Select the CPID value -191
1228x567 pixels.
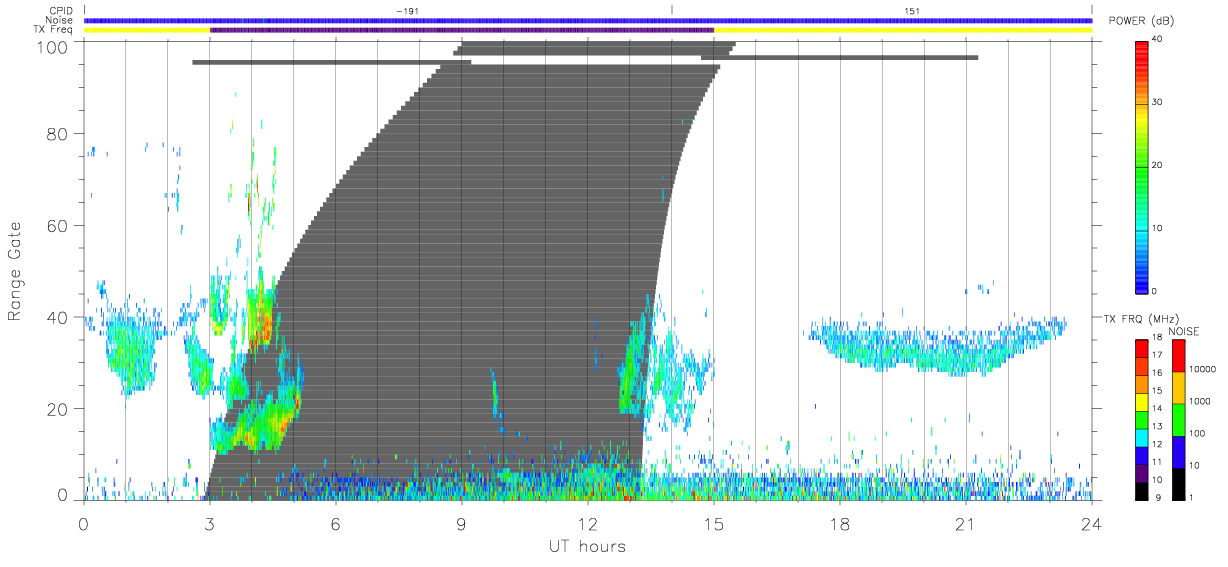(406, 11)
